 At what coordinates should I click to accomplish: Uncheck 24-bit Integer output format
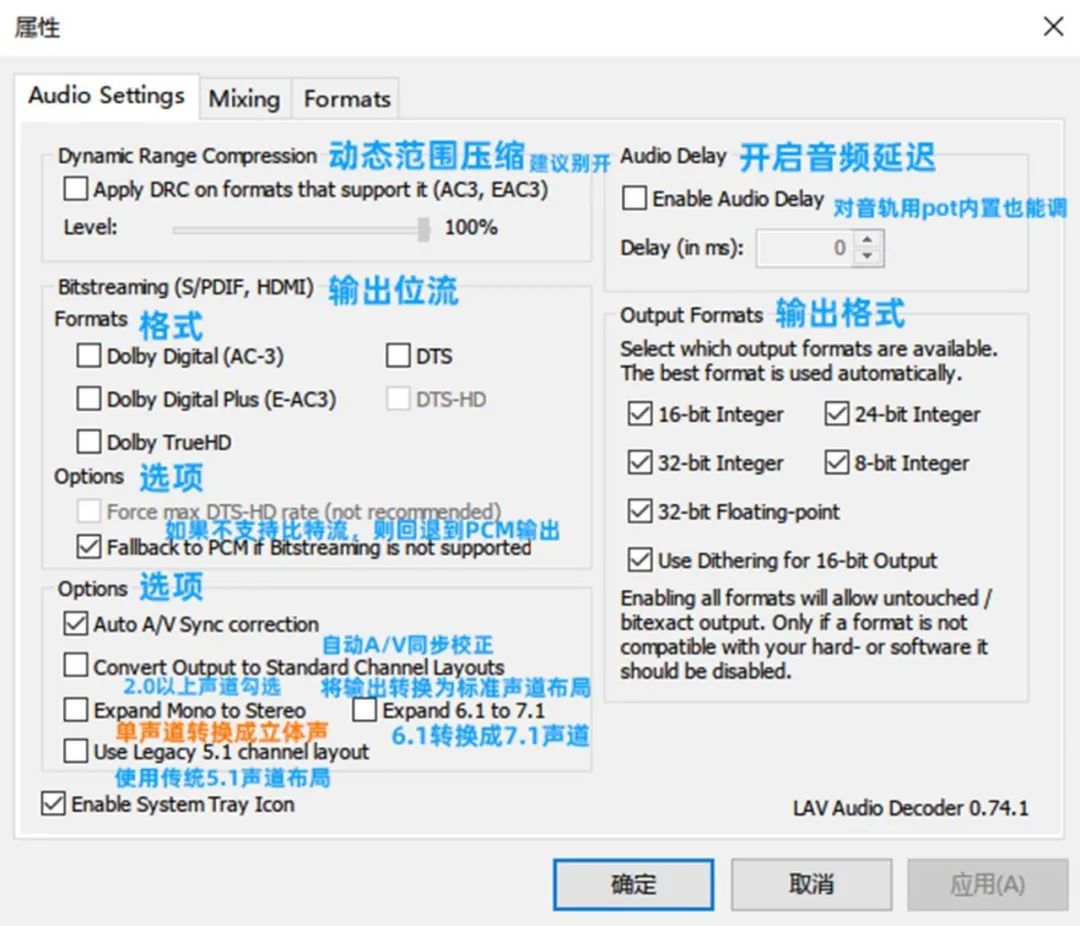pyautogui.click(x=837, y=414)
